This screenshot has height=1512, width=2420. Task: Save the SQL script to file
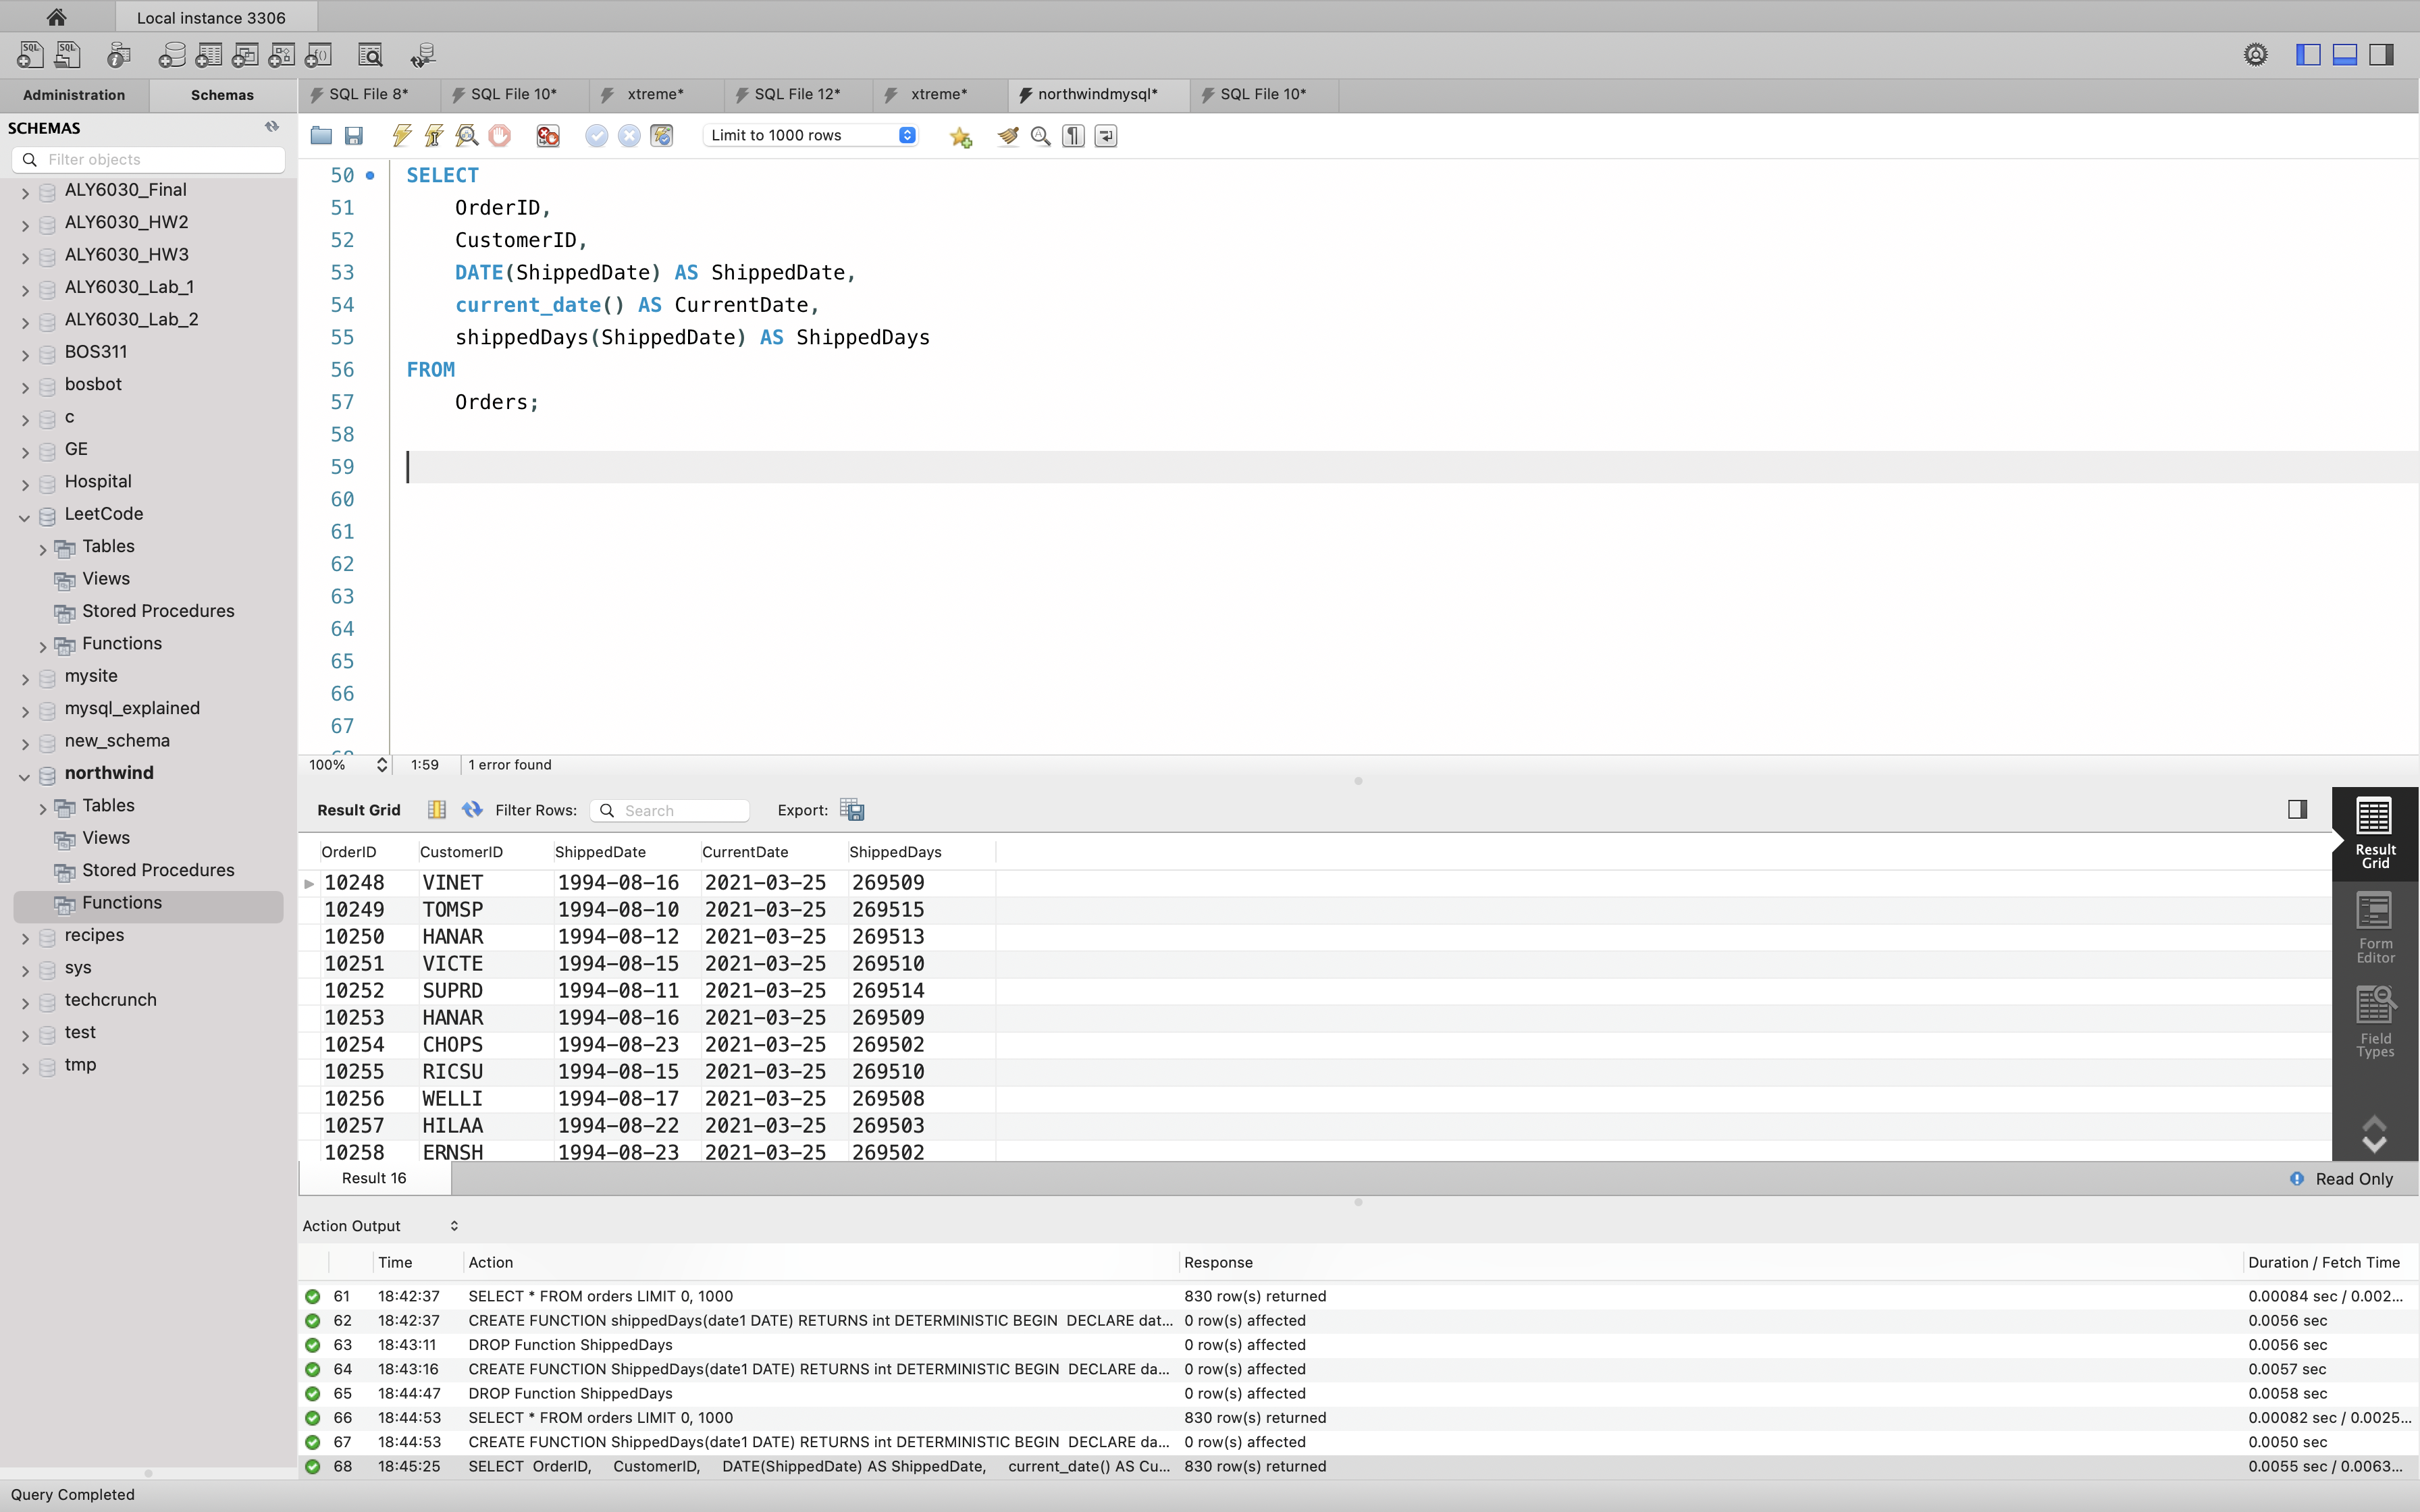pyautogui.click(x=354, y=136)
